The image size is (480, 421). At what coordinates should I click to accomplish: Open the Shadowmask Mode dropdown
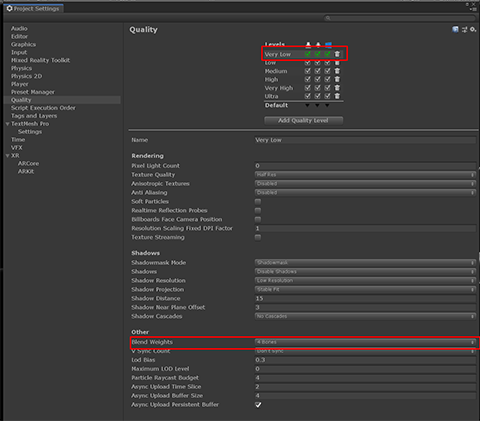click(x=365, y=263)
